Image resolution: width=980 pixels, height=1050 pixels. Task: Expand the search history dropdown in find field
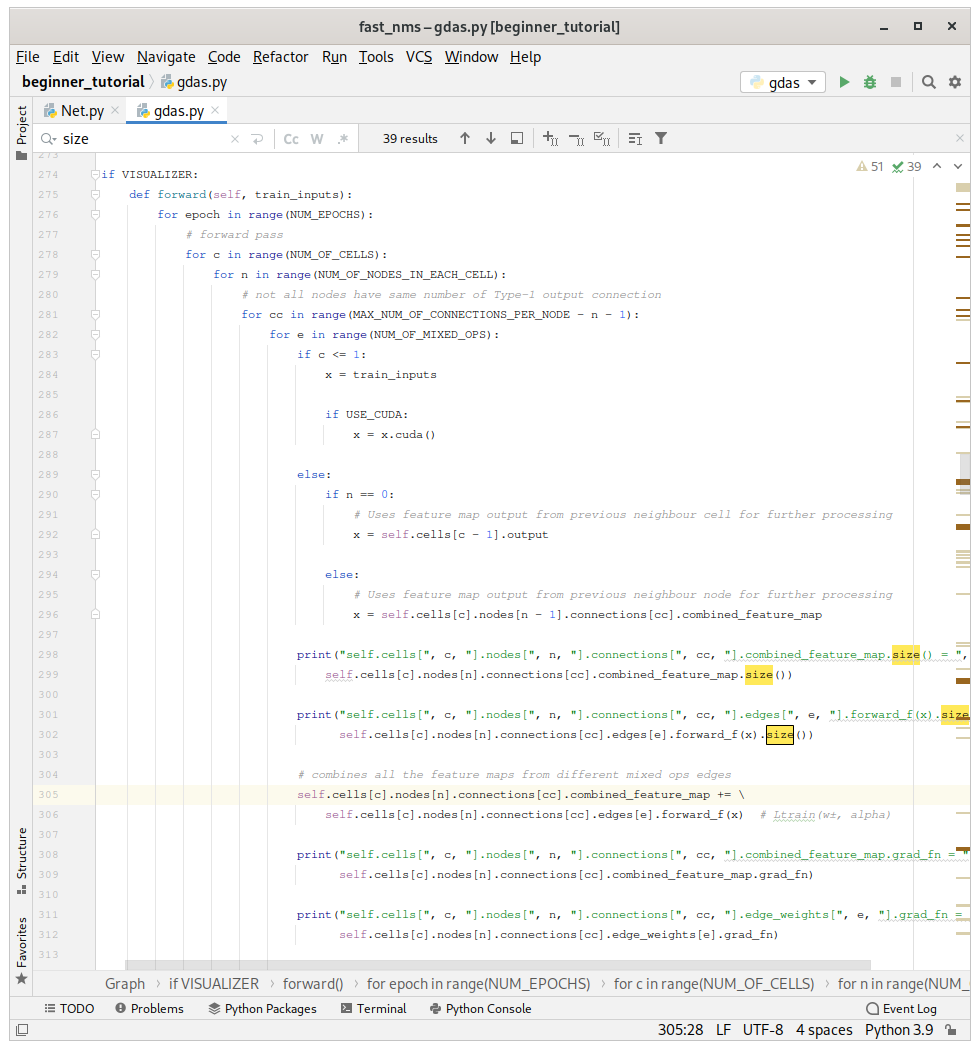point(49,139)
